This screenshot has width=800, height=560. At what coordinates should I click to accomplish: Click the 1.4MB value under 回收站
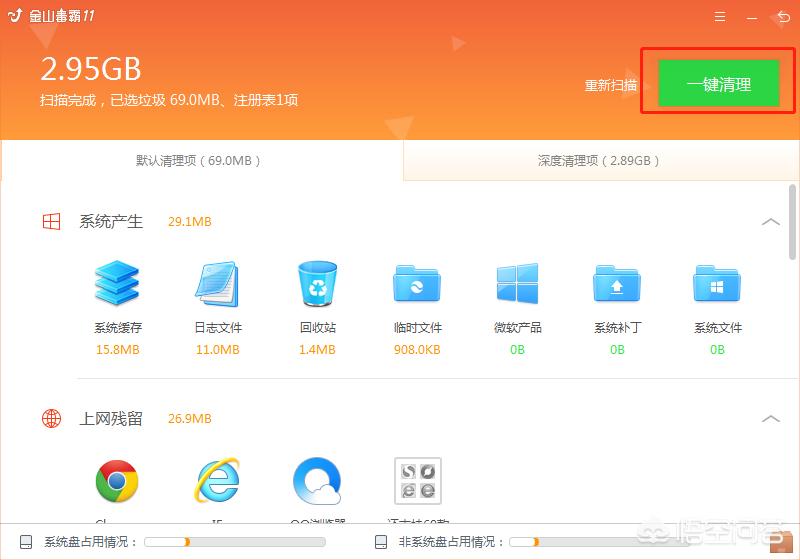point(317,350)
